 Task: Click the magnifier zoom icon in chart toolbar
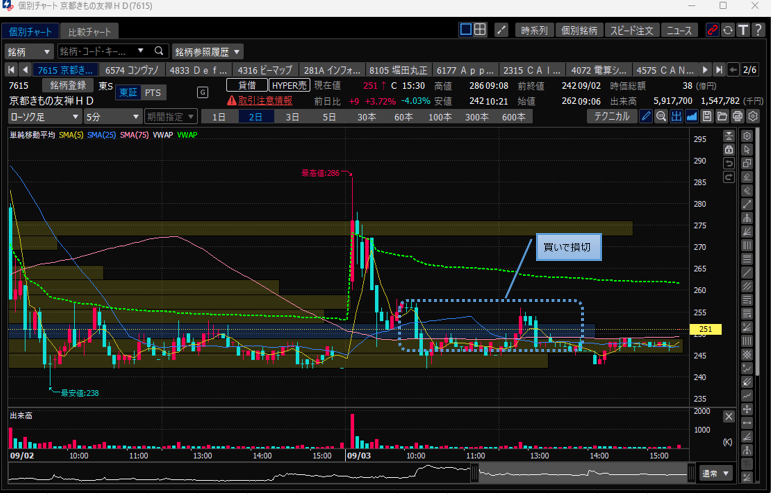(661, 117)
